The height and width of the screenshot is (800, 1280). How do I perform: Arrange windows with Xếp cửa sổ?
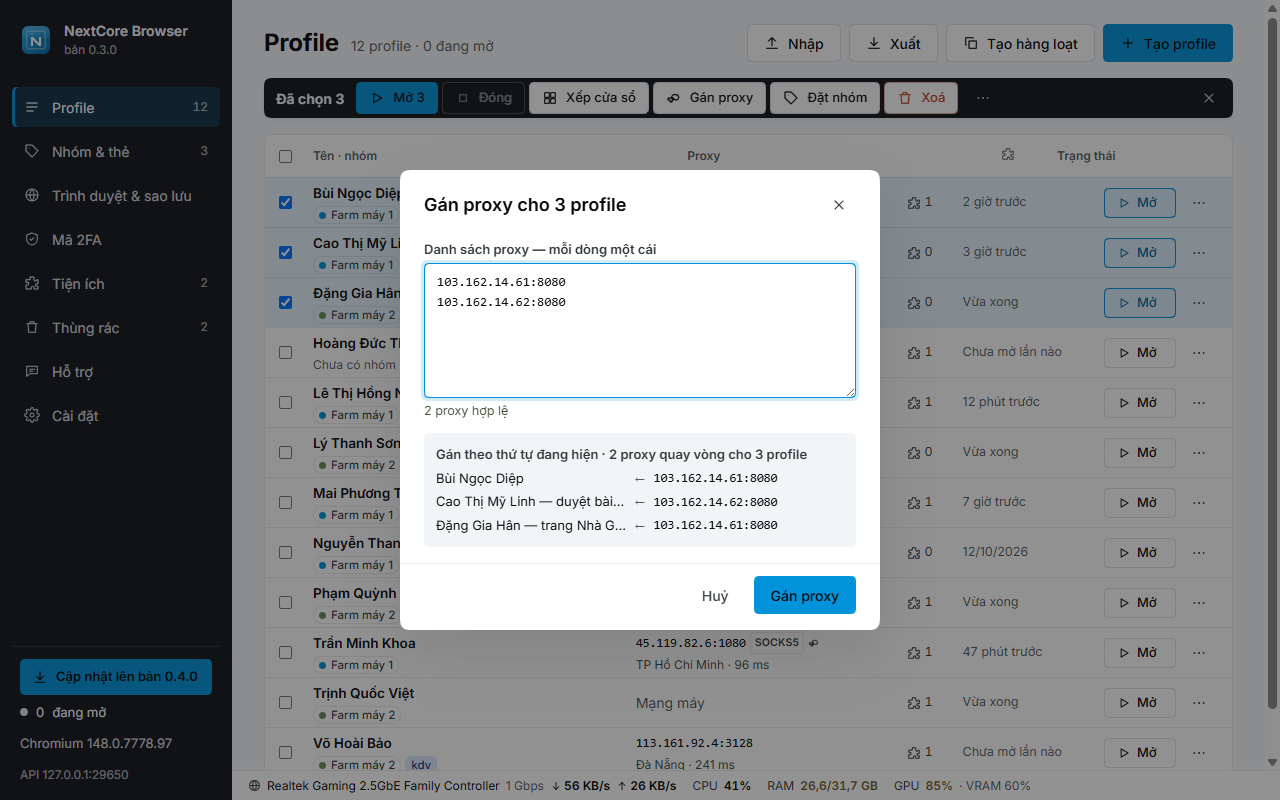coord(589,98)
